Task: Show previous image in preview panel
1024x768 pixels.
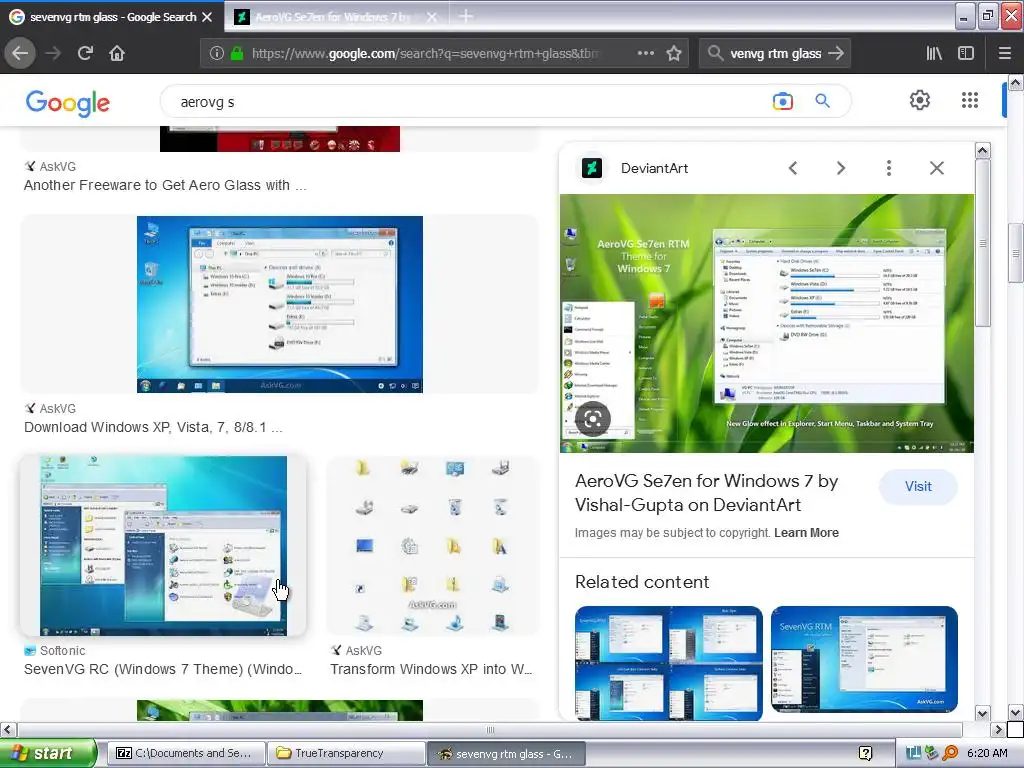Action: tap(793, 168)
